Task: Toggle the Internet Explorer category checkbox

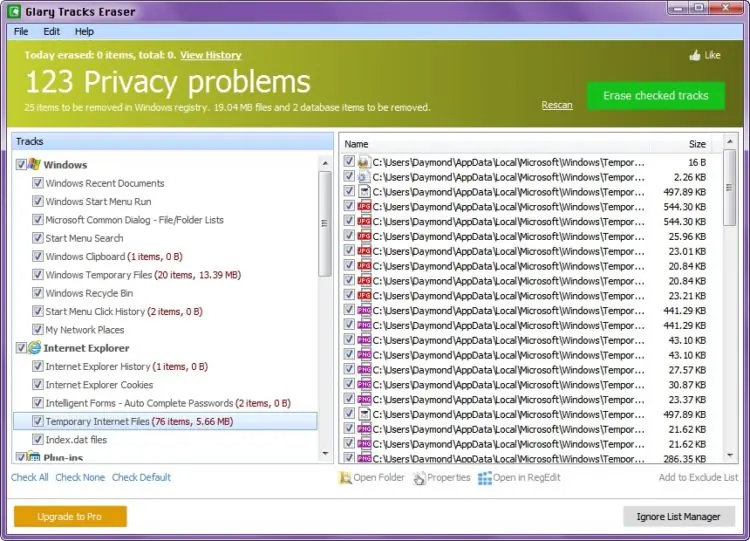Action: click(x=21, y=348)
